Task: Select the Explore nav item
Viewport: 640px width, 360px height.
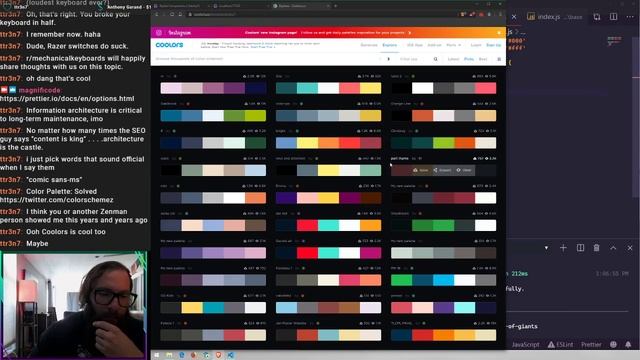Action: (389, 45)
